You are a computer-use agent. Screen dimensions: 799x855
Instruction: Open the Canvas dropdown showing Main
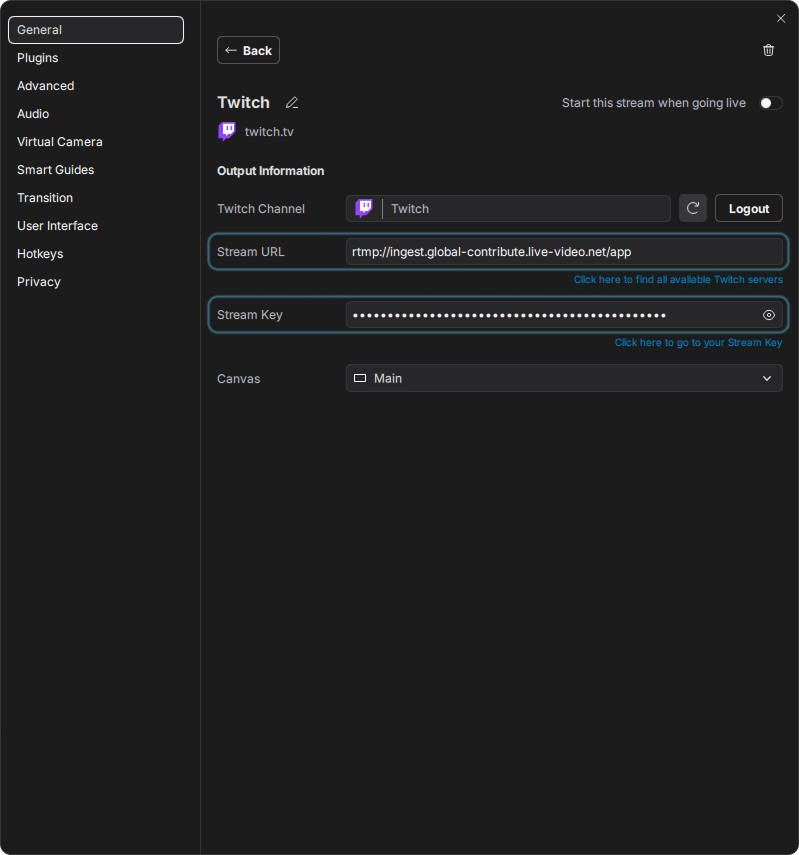(x=564, y=378)
